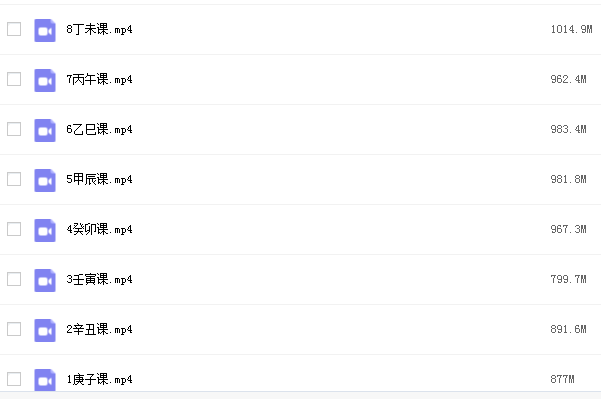The width and height of the screenshot is (601, 399).
Task: Click the video icon next to 5甲辰课.mp4
Action: [45, 180]
